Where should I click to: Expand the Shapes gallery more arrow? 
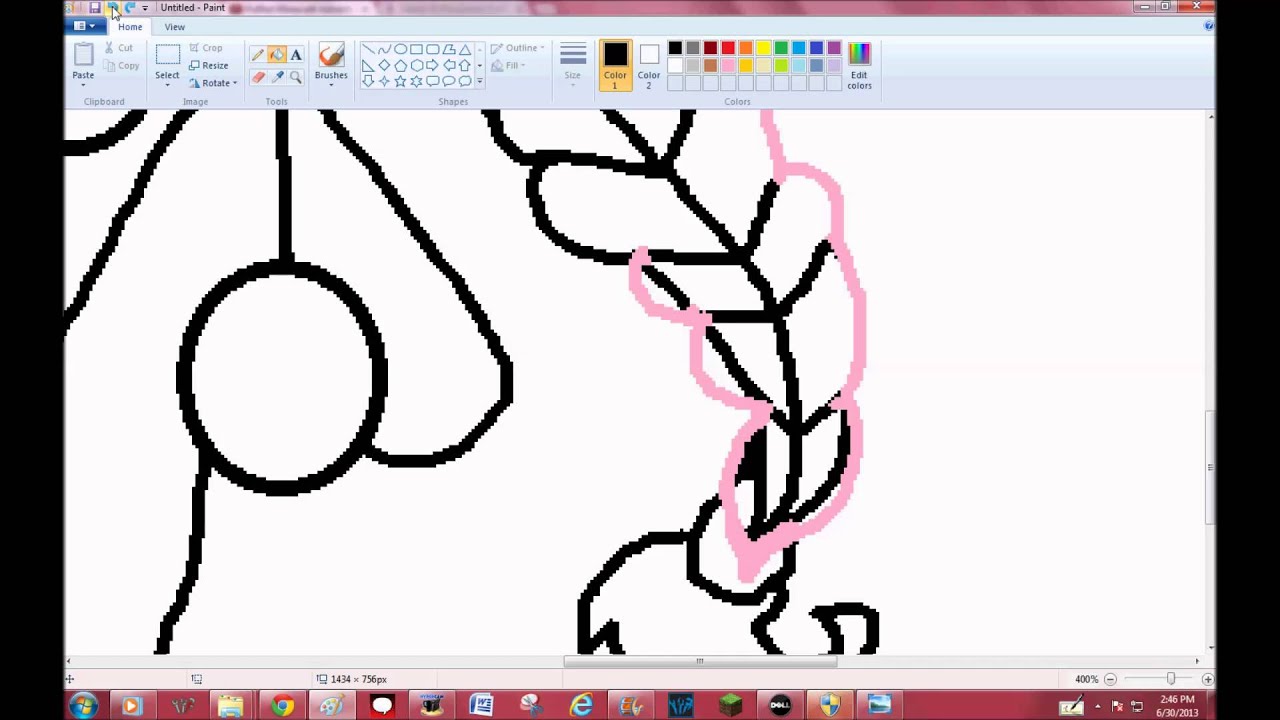pyautogui.click(x=480, y=82)
